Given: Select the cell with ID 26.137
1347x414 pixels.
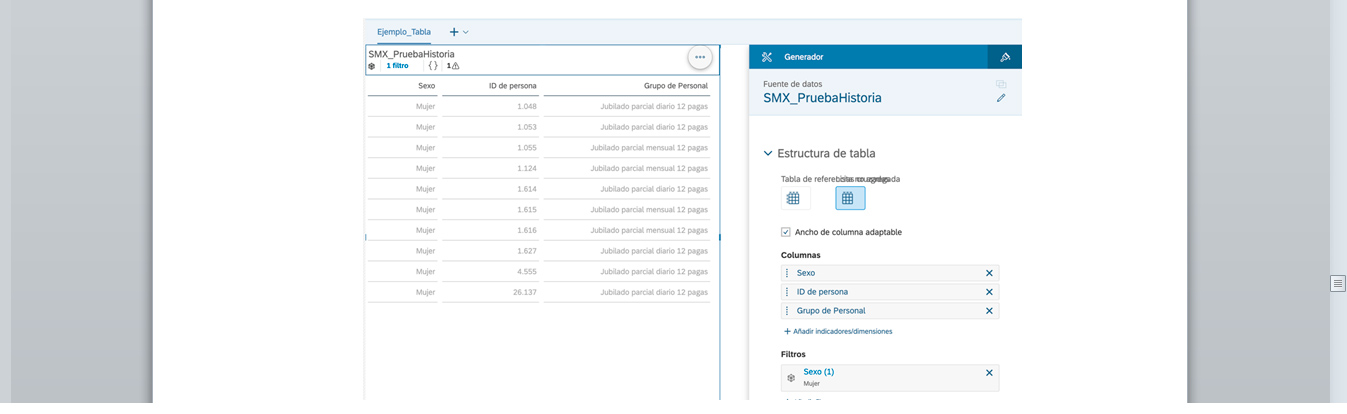Looking at the screenshot, I should (x=525, y=292).
